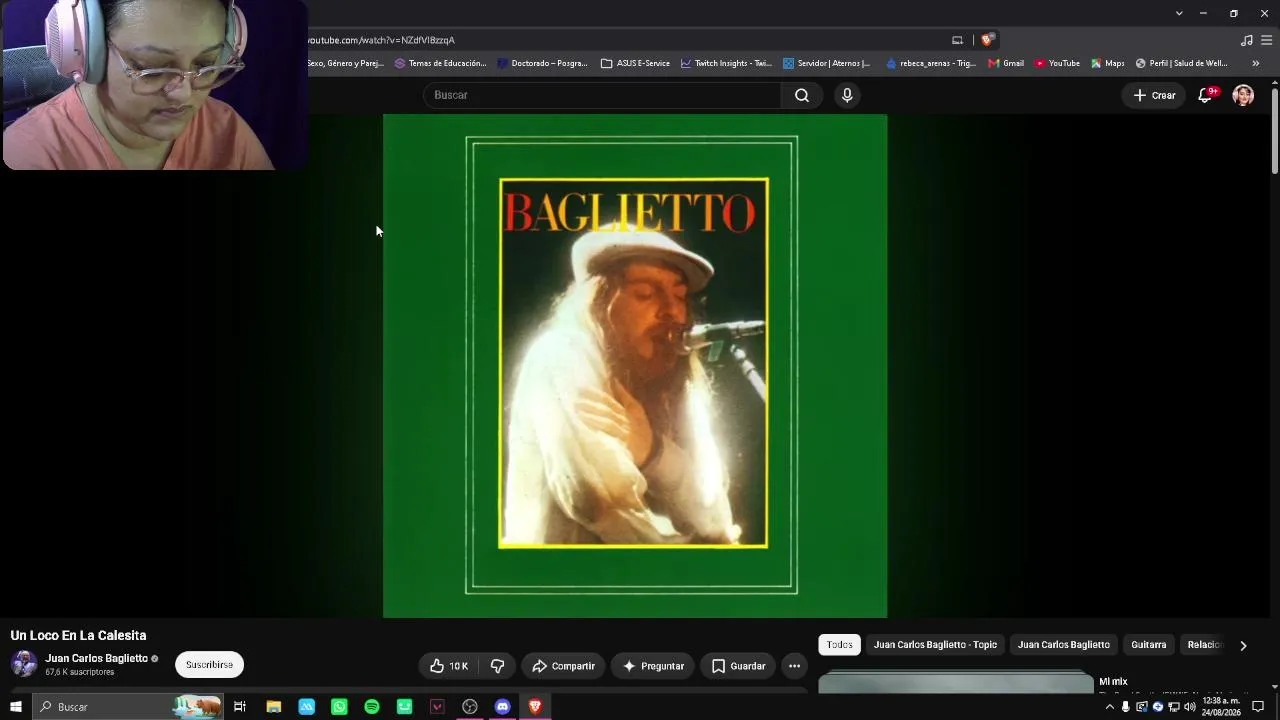The width and height of the screenshot is (1280, 720).
Task: Open File Explorer from the taskbar
Action: click(x=273, y=707)
